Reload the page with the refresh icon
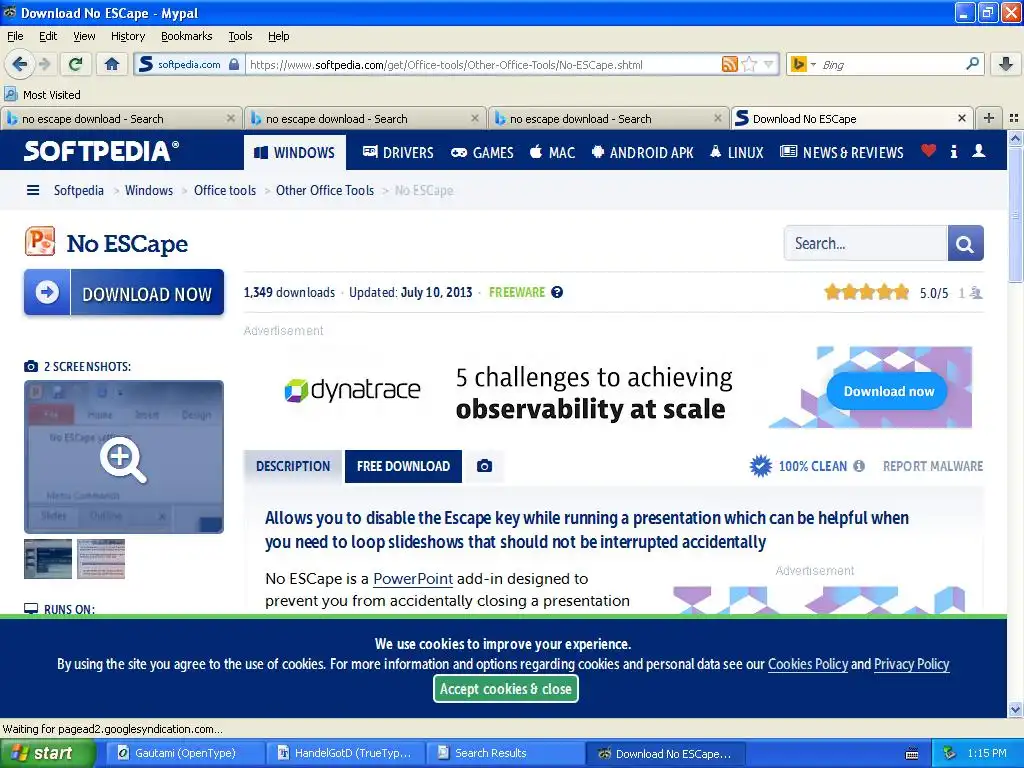 [x=76, y=64]
